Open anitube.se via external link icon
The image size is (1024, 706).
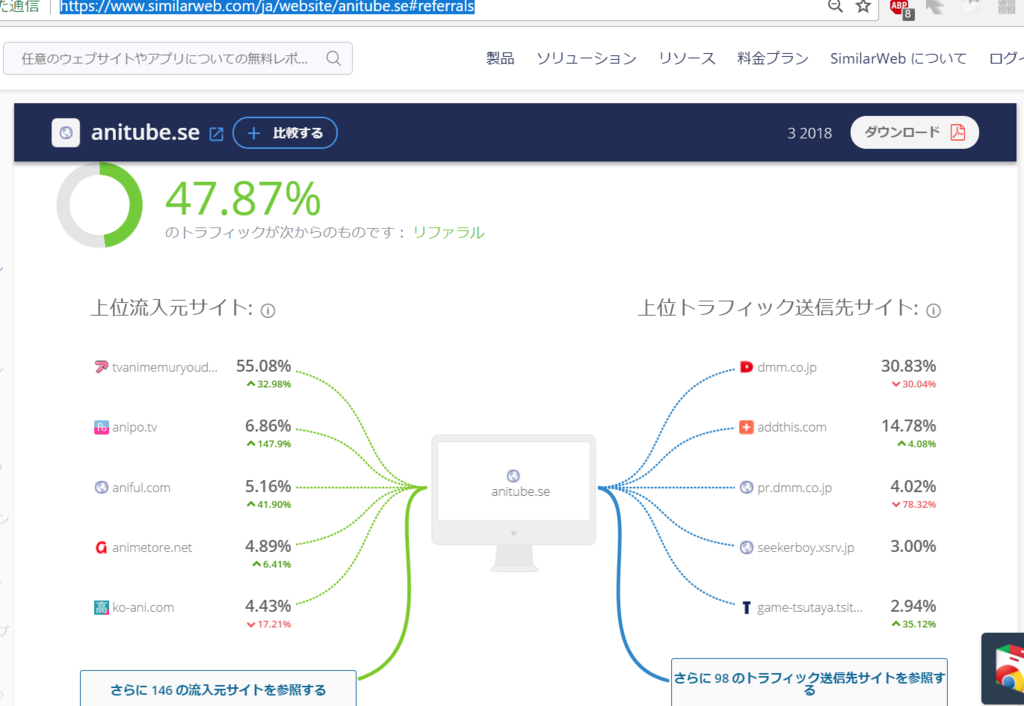point(216,134)
